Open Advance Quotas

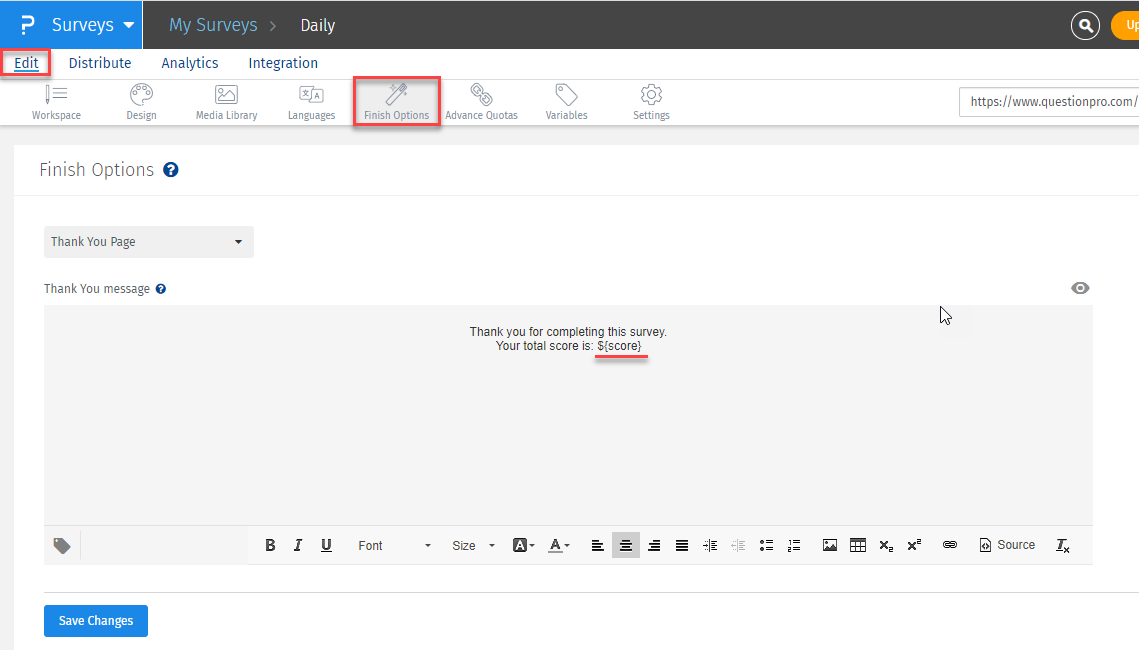[x=481, y=101]
